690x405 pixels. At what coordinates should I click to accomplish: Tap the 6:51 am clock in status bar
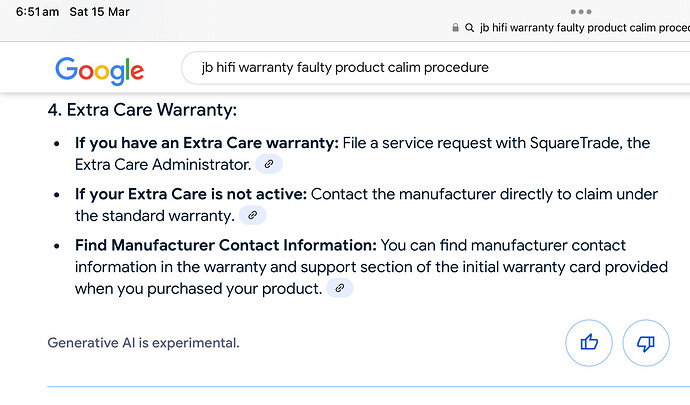coord(37,12)
